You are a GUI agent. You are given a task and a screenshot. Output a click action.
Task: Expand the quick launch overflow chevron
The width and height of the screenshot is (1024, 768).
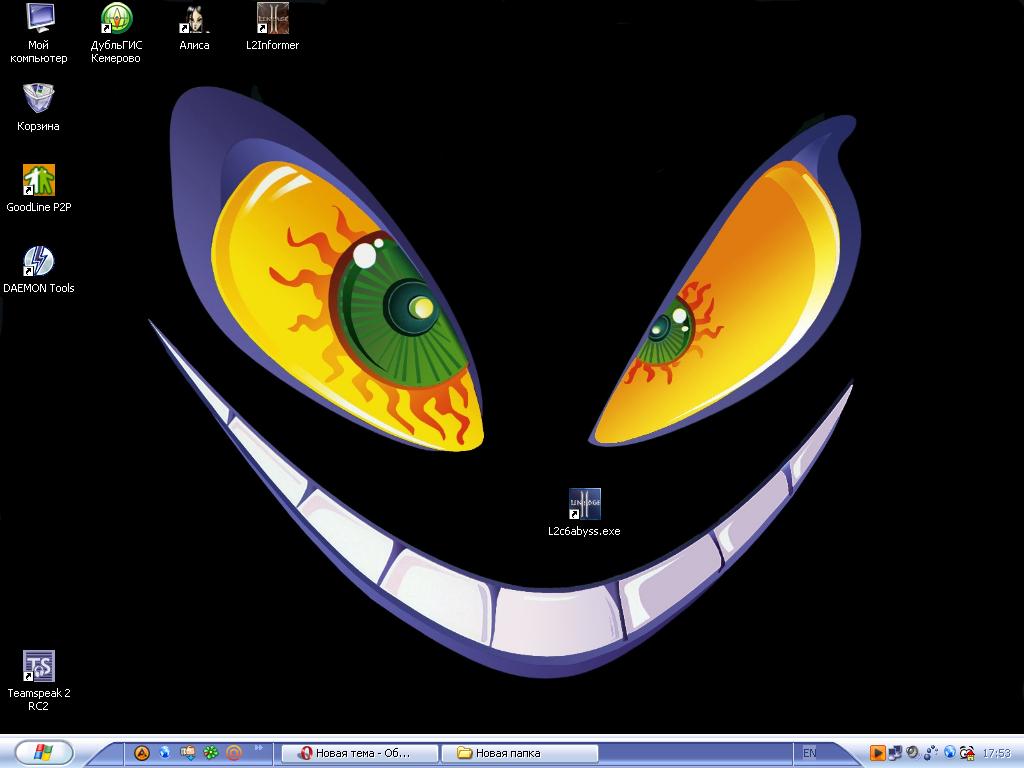tap(259, 748)
